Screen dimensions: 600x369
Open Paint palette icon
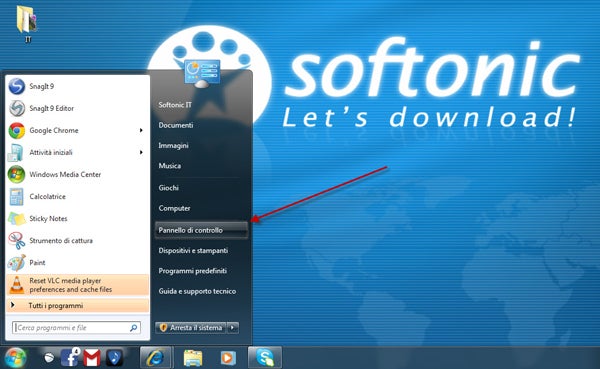tap(16, 263)
